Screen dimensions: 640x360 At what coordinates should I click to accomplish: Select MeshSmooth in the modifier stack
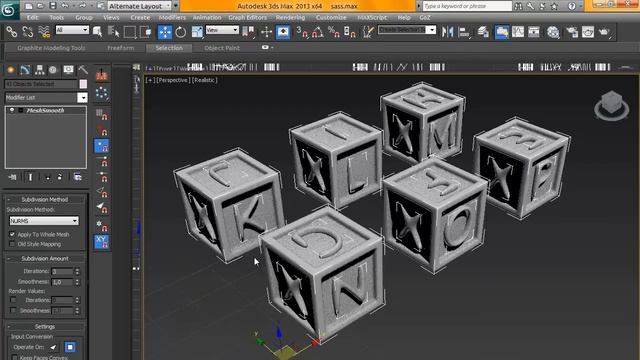point(45,110)
